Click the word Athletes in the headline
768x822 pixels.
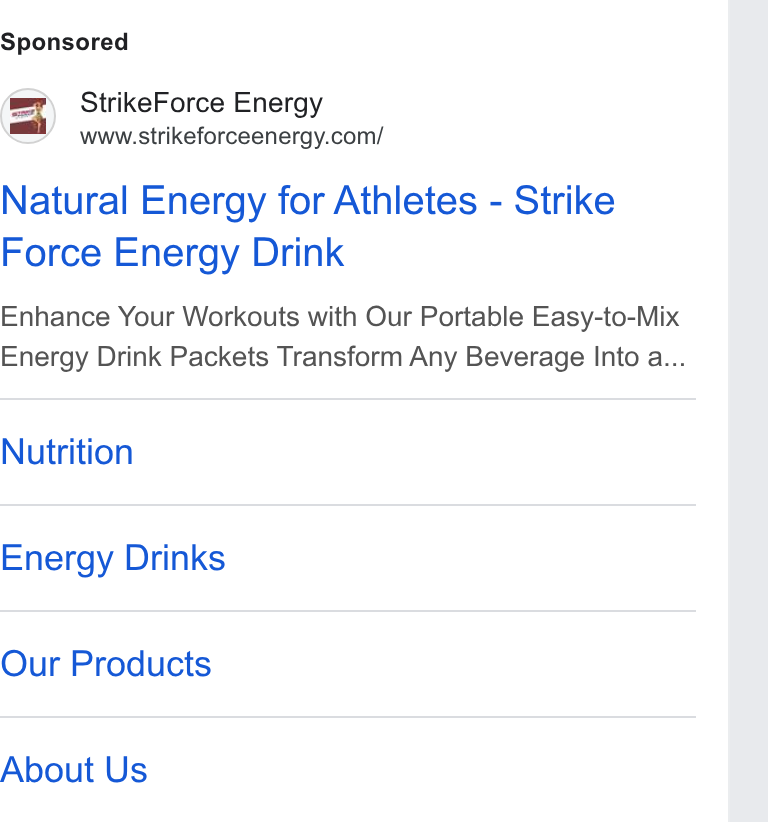point(406,200)
